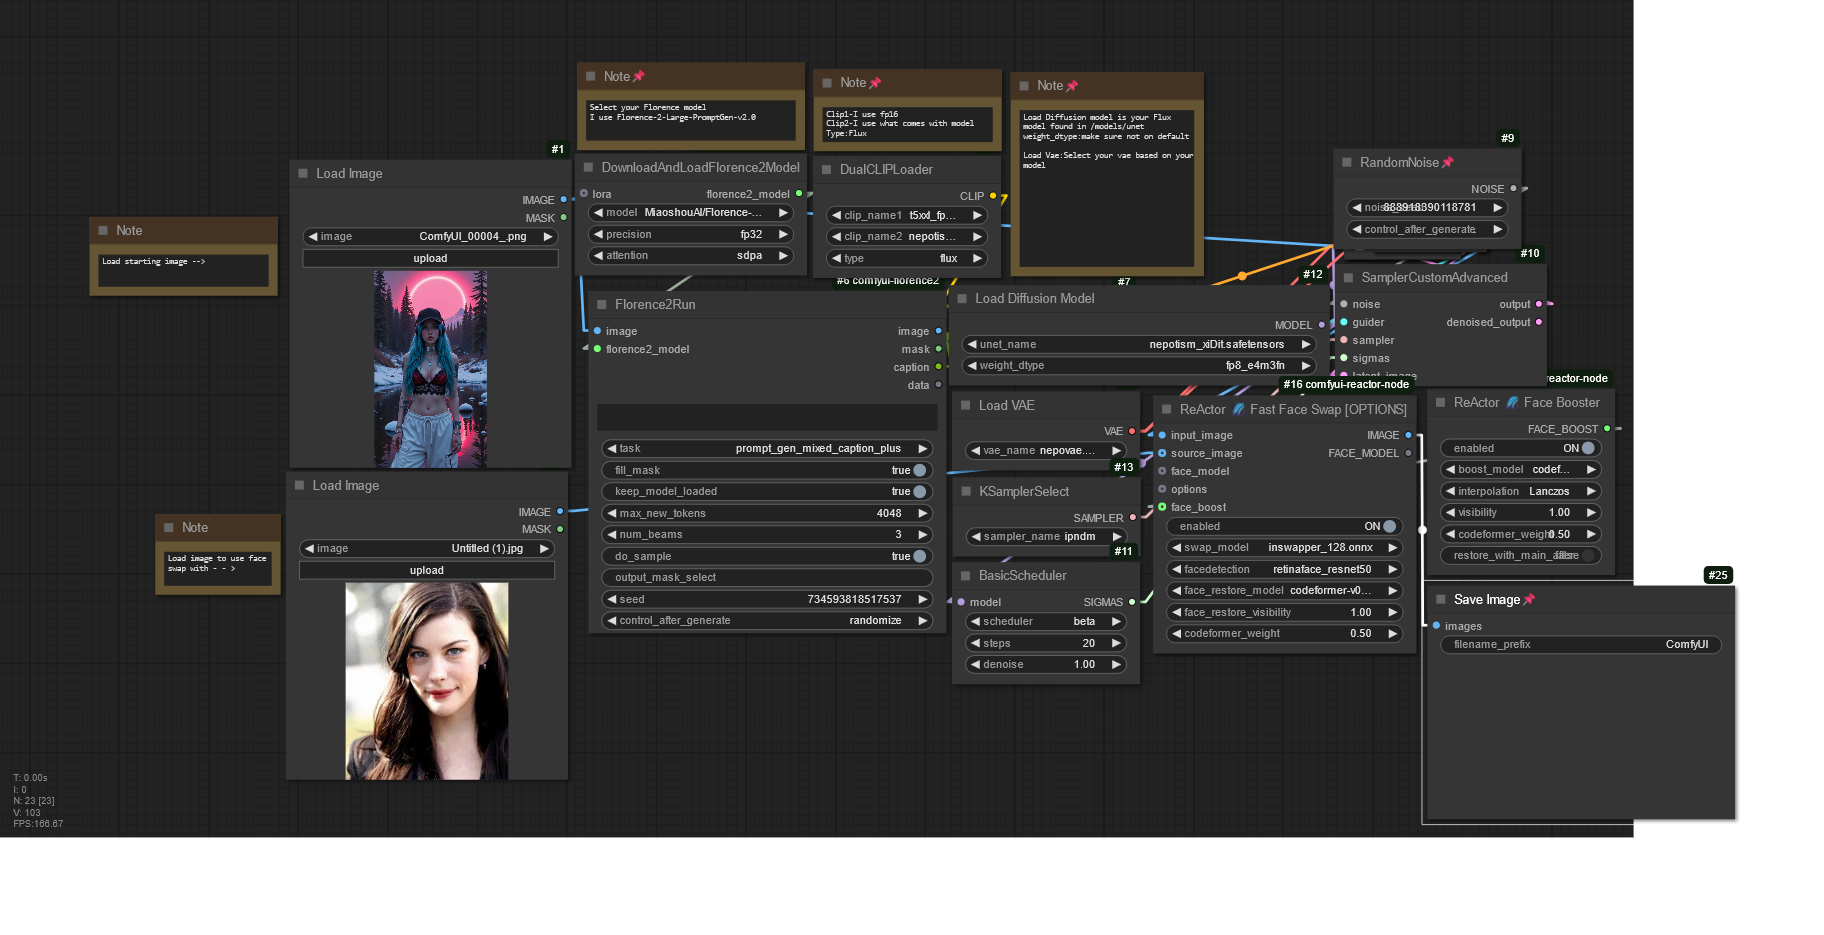Disable do_sample toggle in Florence2Run
1824x935 pixels.
[918, 557]
